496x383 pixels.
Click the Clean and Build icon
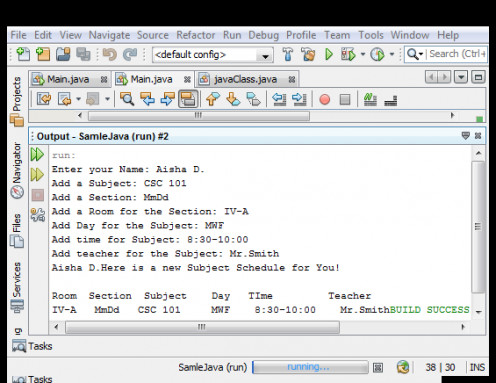[x=308, y=54]
